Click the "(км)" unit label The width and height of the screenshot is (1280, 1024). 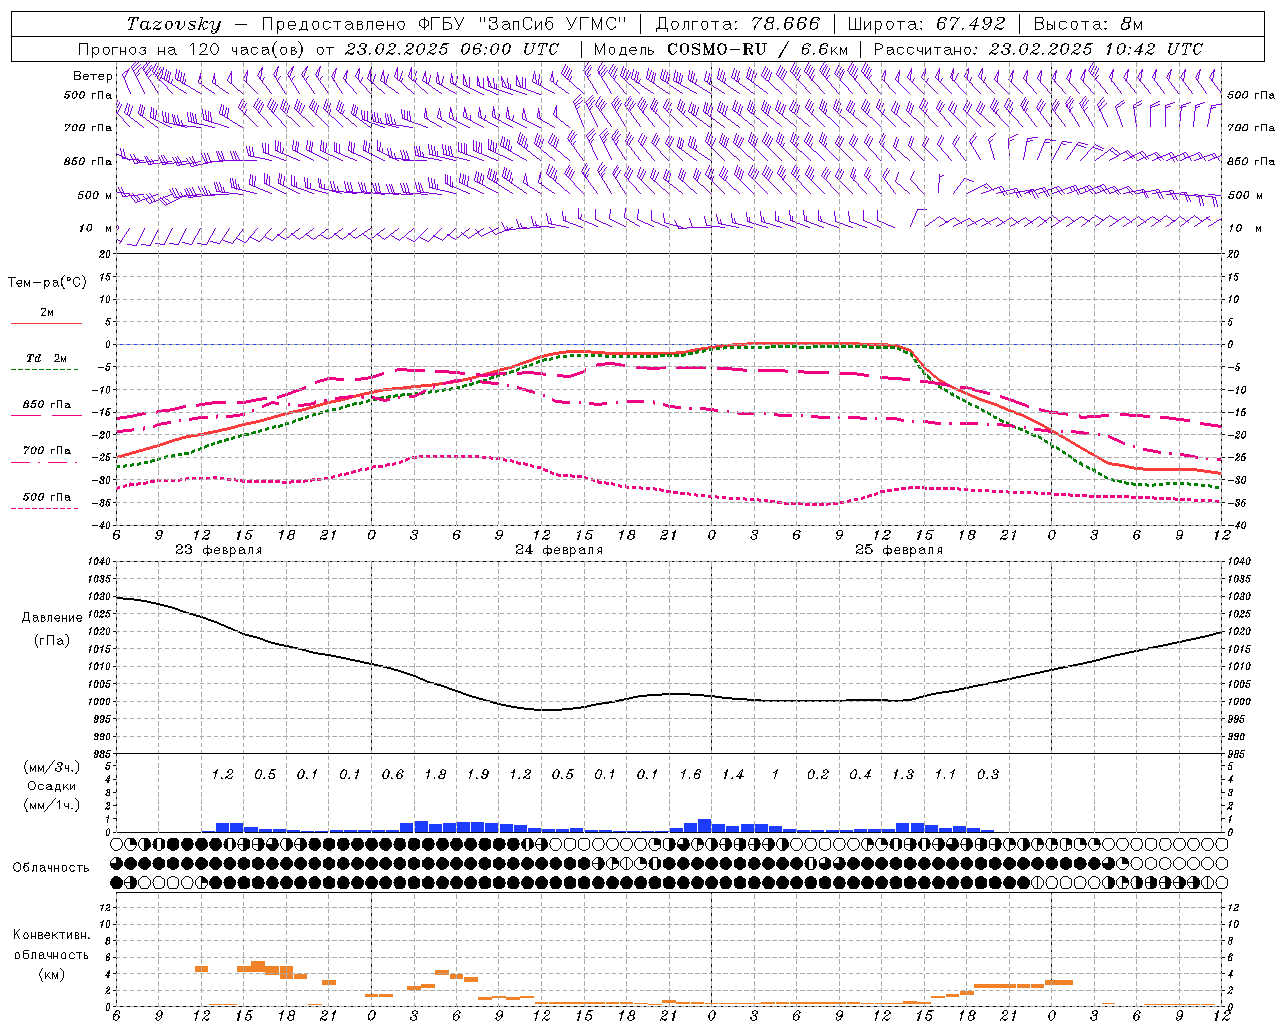51,974
